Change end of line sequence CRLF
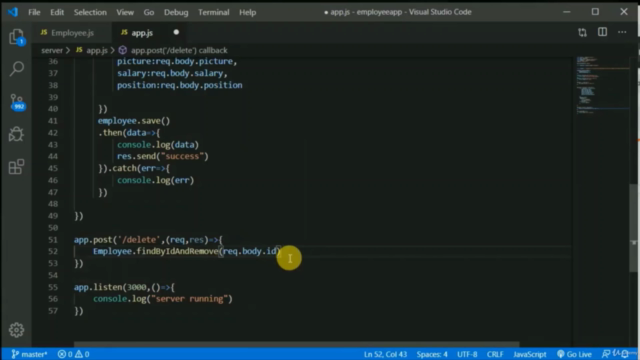640x360 pixels. pyautogui.click(x=495, y=354)
